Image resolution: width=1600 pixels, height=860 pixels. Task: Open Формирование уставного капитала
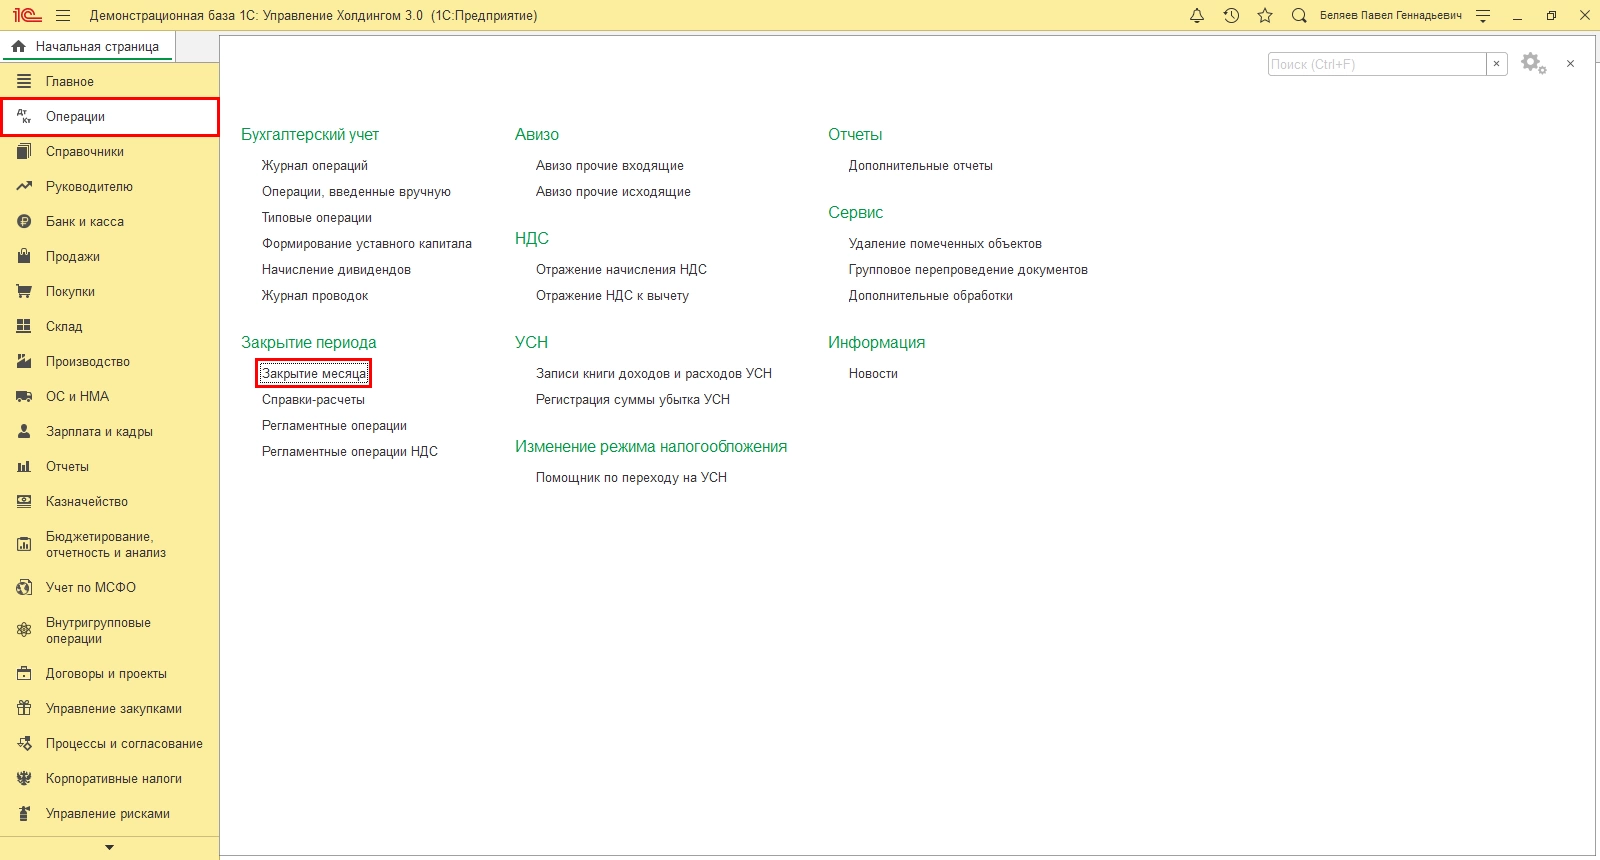click(x=367, y=244)
